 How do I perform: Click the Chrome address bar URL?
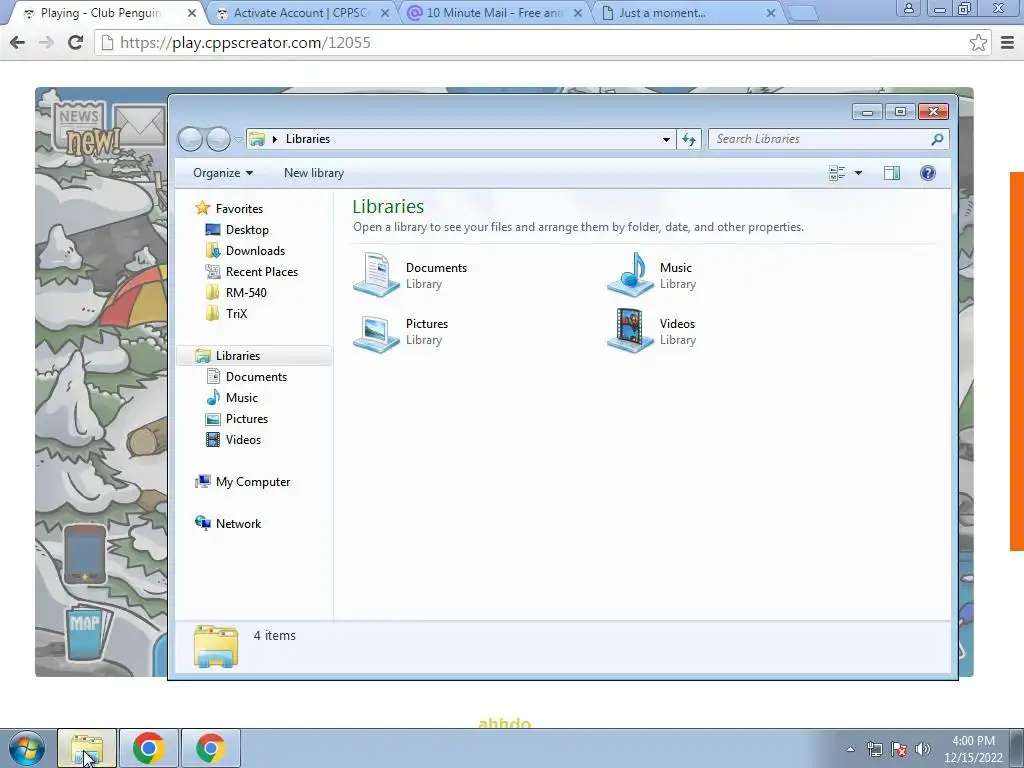(x=245, y=43)
